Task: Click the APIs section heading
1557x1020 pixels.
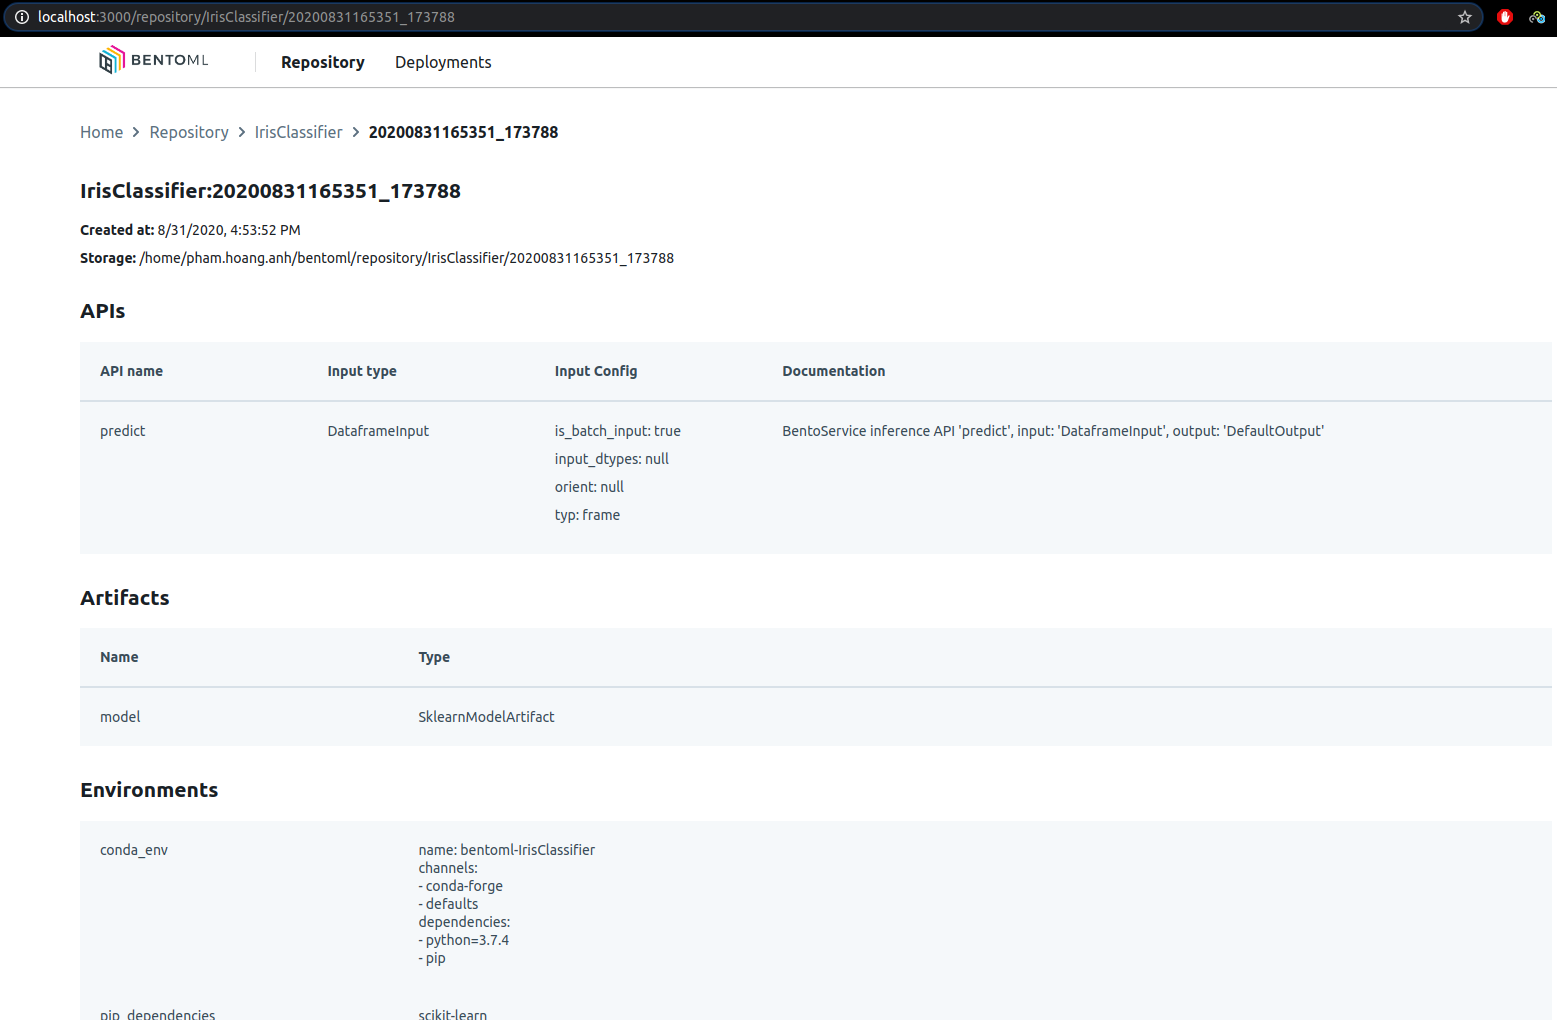Action: 103,311
